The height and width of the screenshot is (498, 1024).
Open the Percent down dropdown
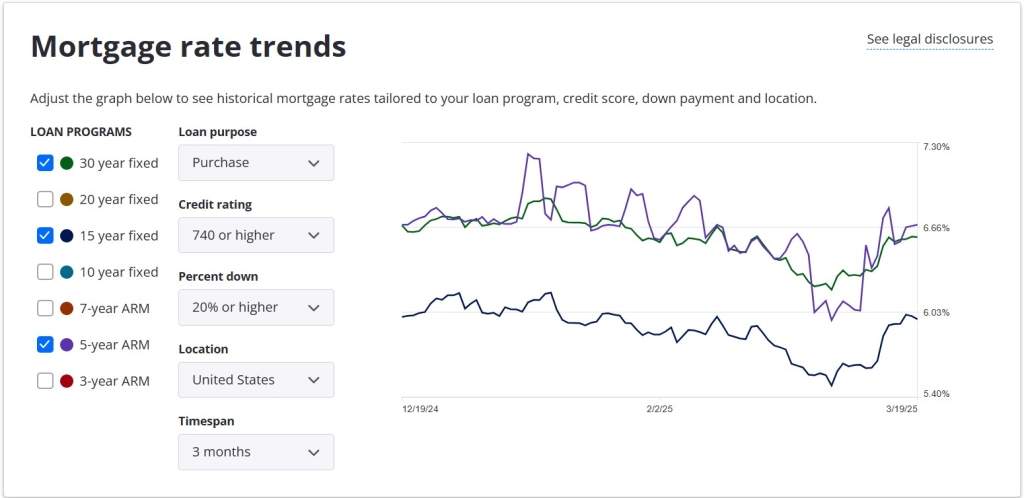(x=256, y=307)
